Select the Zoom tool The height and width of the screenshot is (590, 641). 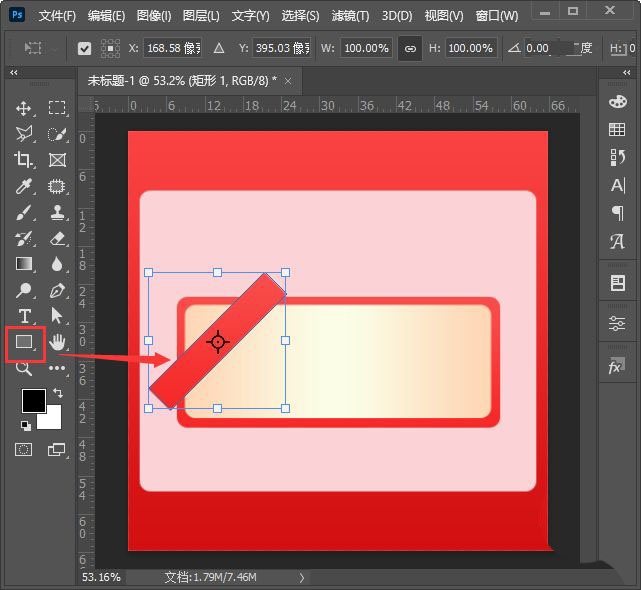point(24,368)
